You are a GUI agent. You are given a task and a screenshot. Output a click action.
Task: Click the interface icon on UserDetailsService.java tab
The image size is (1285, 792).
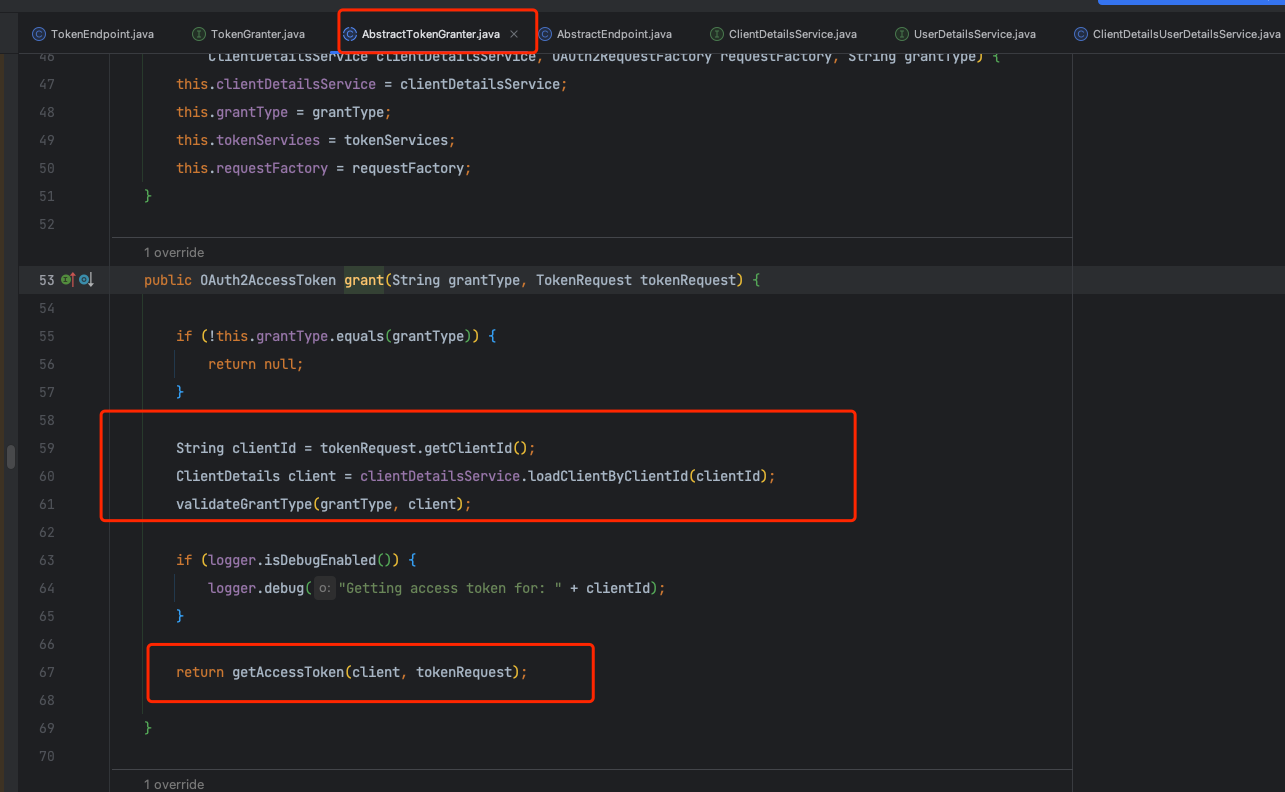(902, 34)
